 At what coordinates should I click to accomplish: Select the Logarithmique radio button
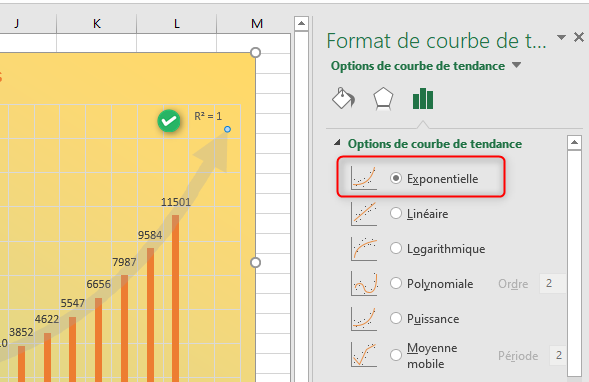(x=396, y=248)
